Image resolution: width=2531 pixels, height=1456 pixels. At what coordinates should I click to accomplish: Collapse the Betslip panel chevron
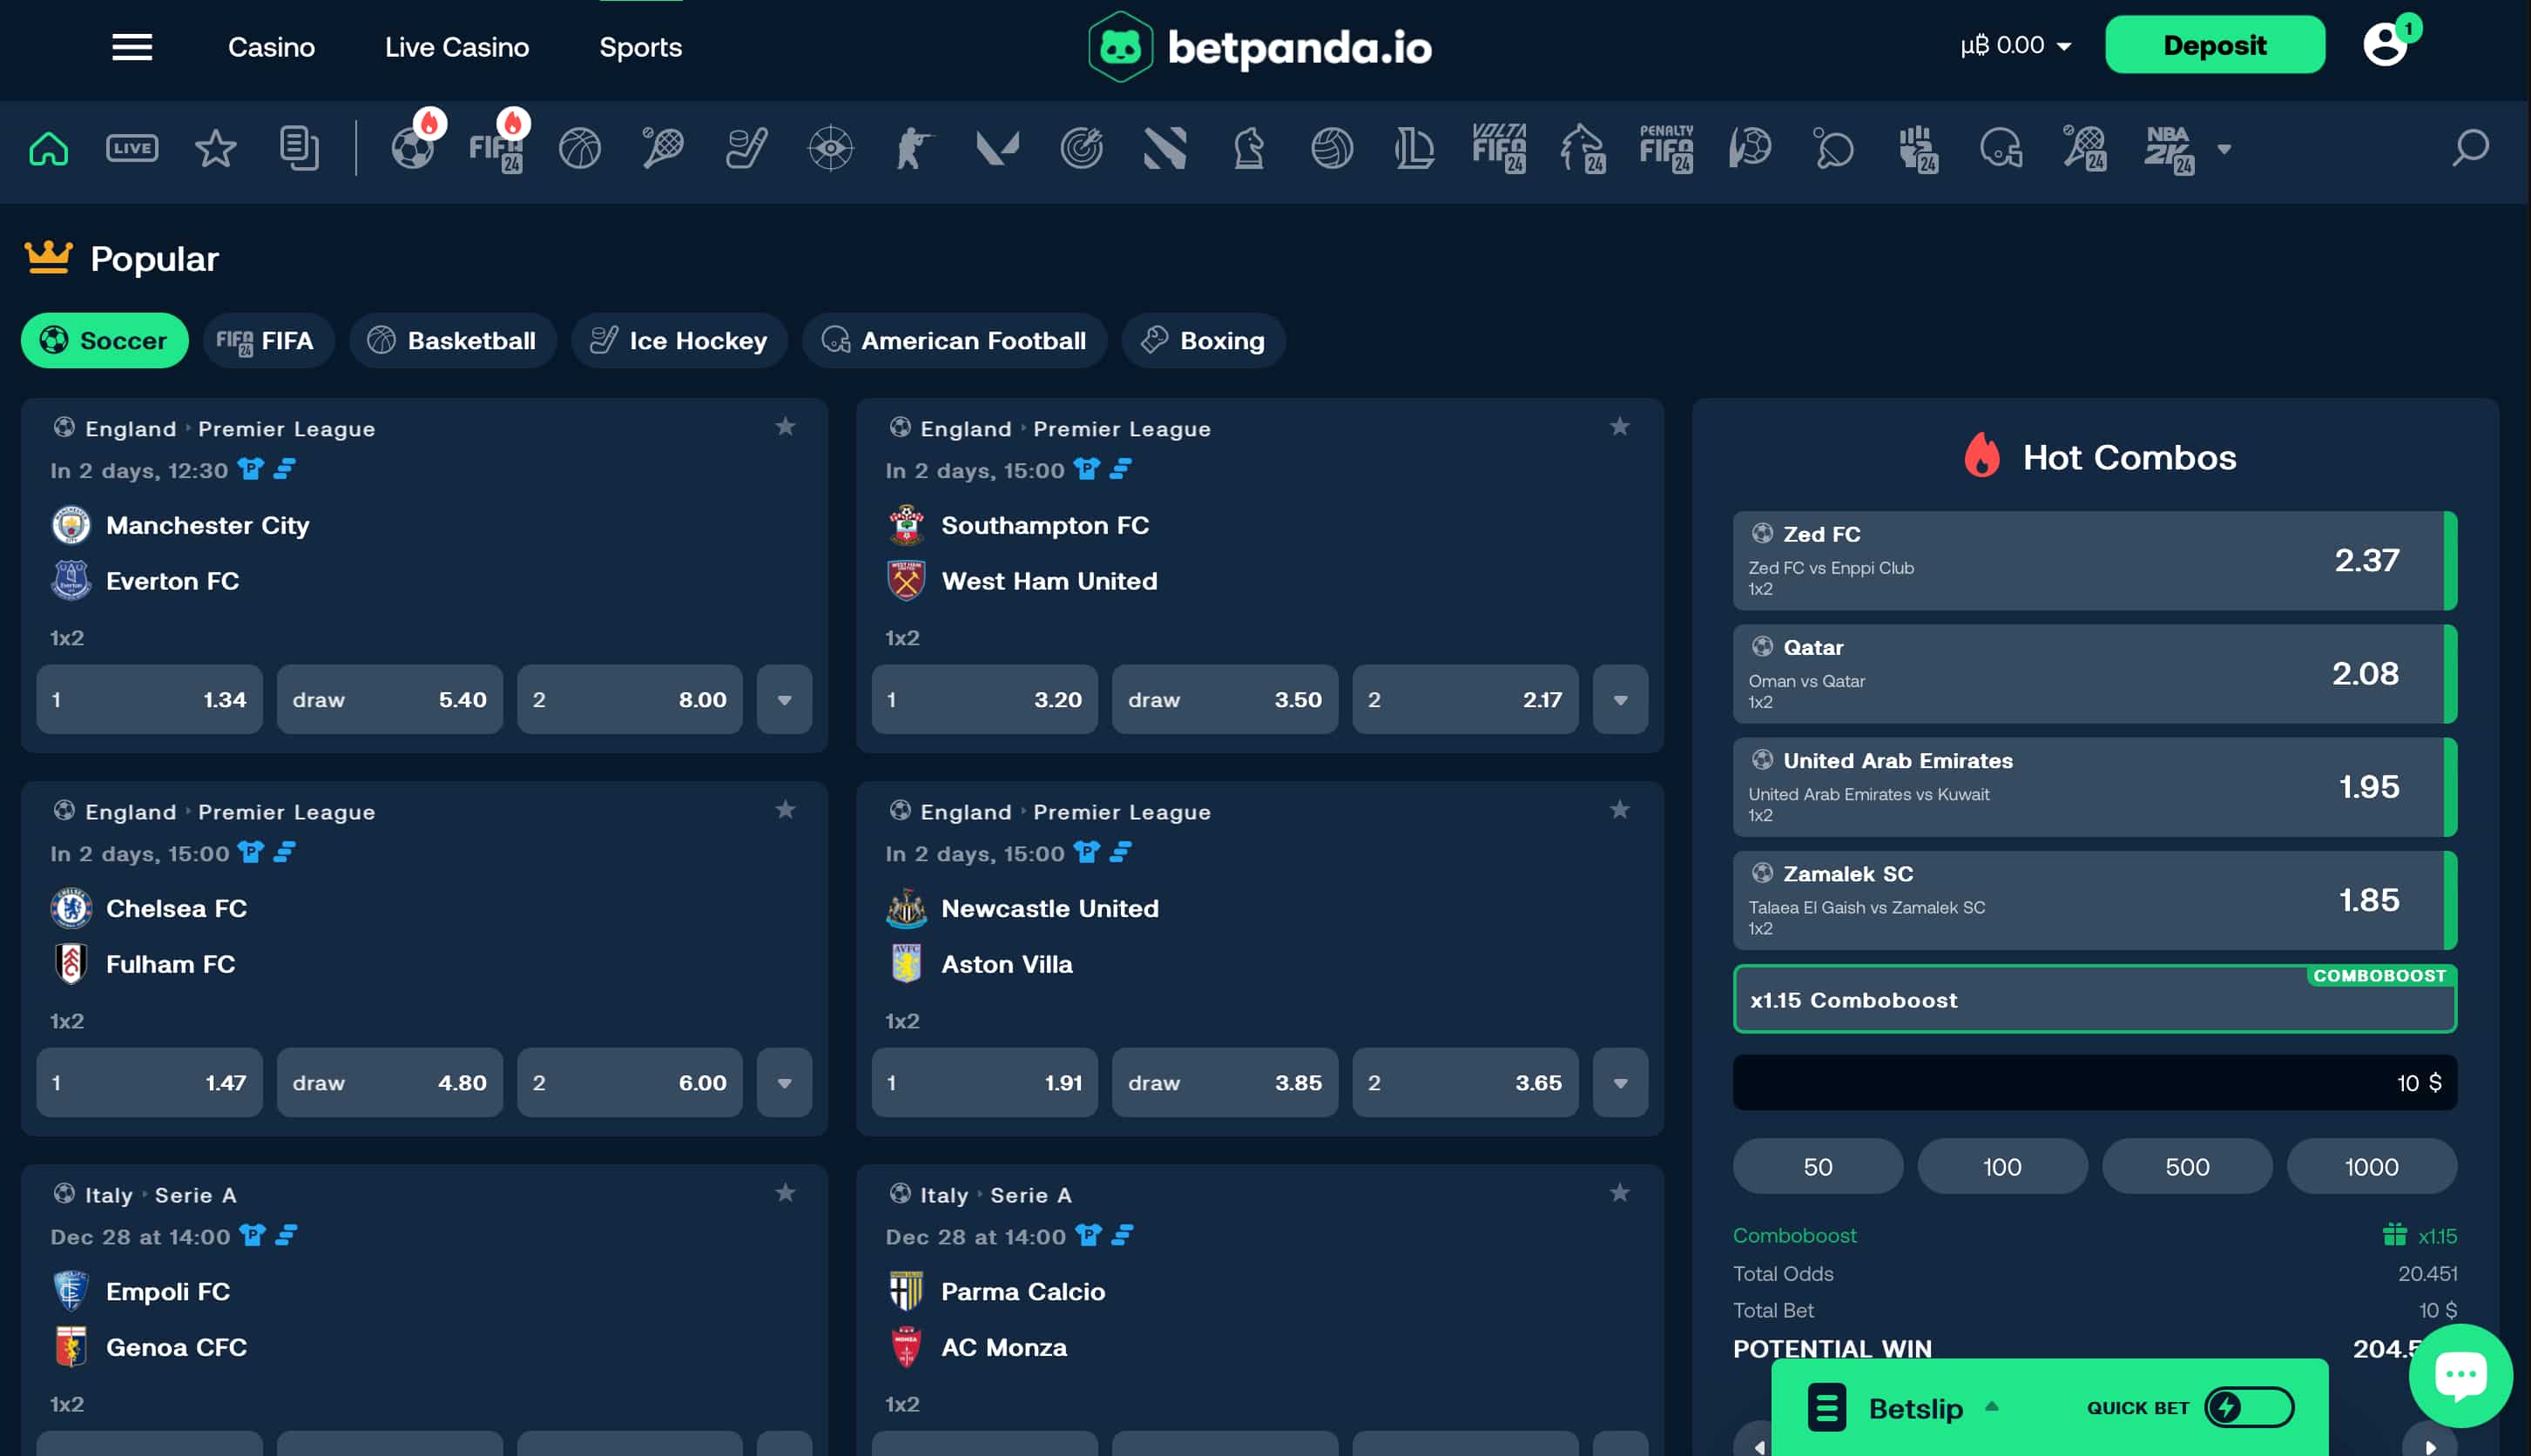(x=1994, y=1406)
